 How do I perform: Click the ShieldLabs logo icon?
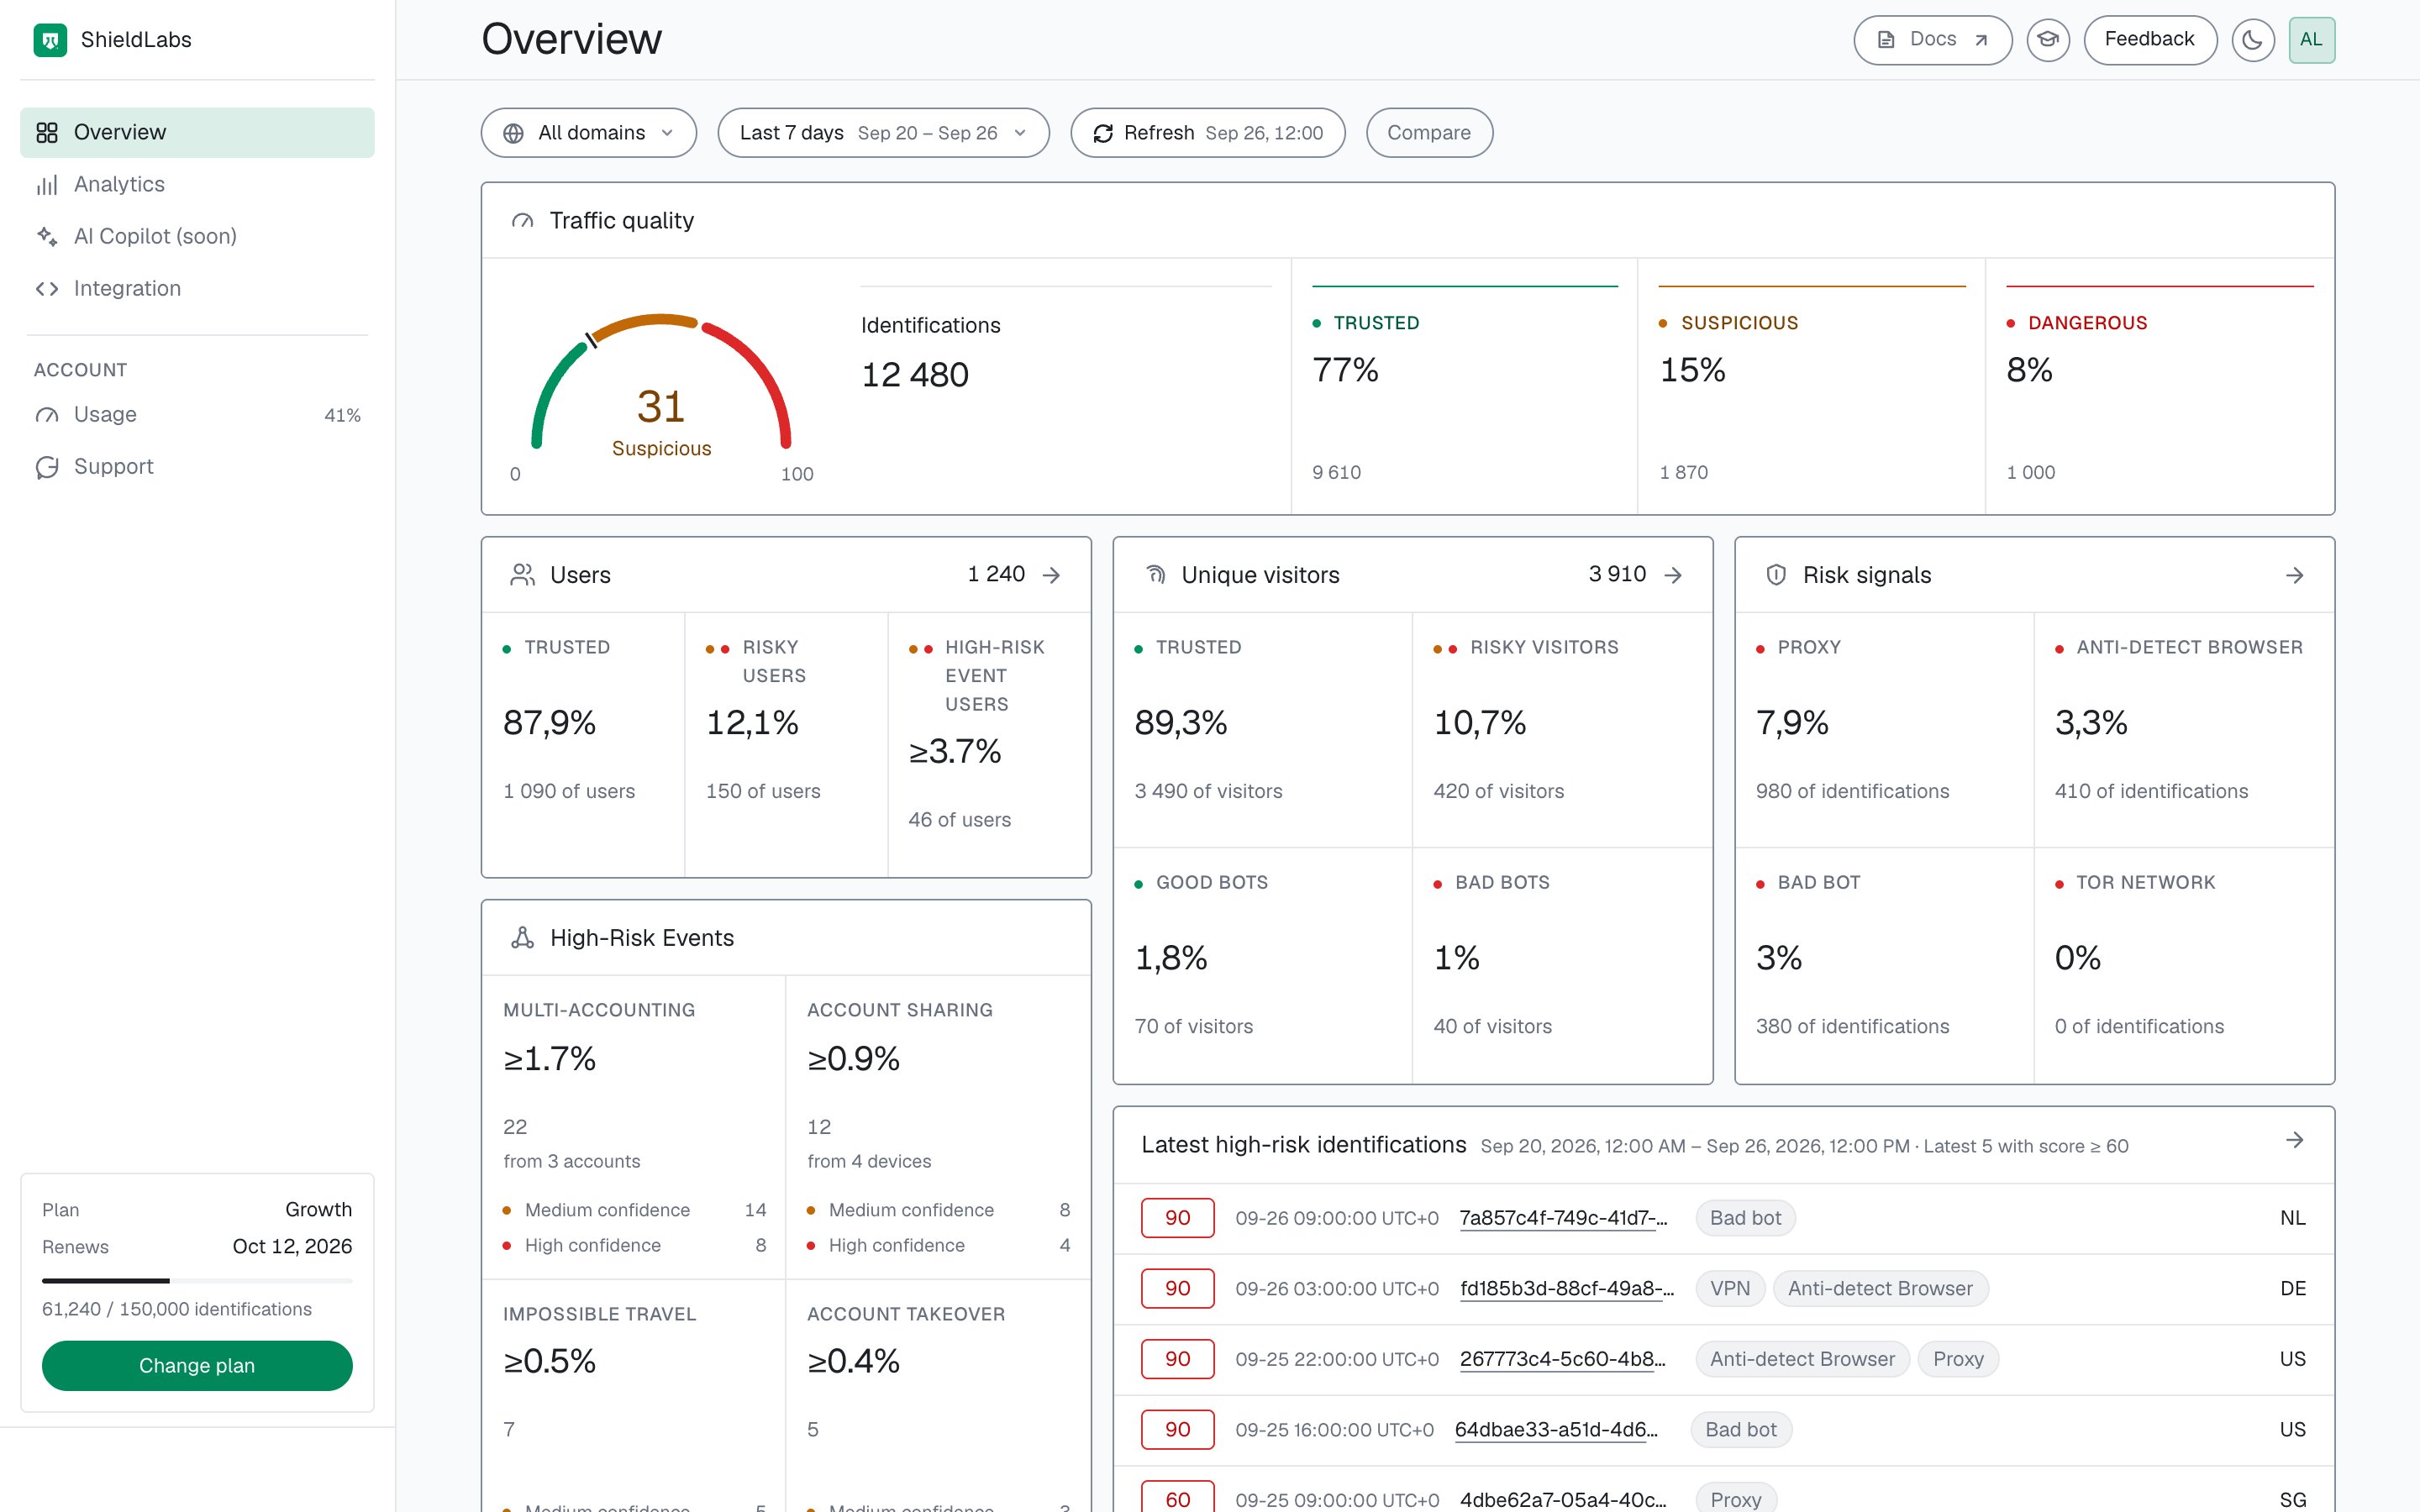click(x=50, y=40)
